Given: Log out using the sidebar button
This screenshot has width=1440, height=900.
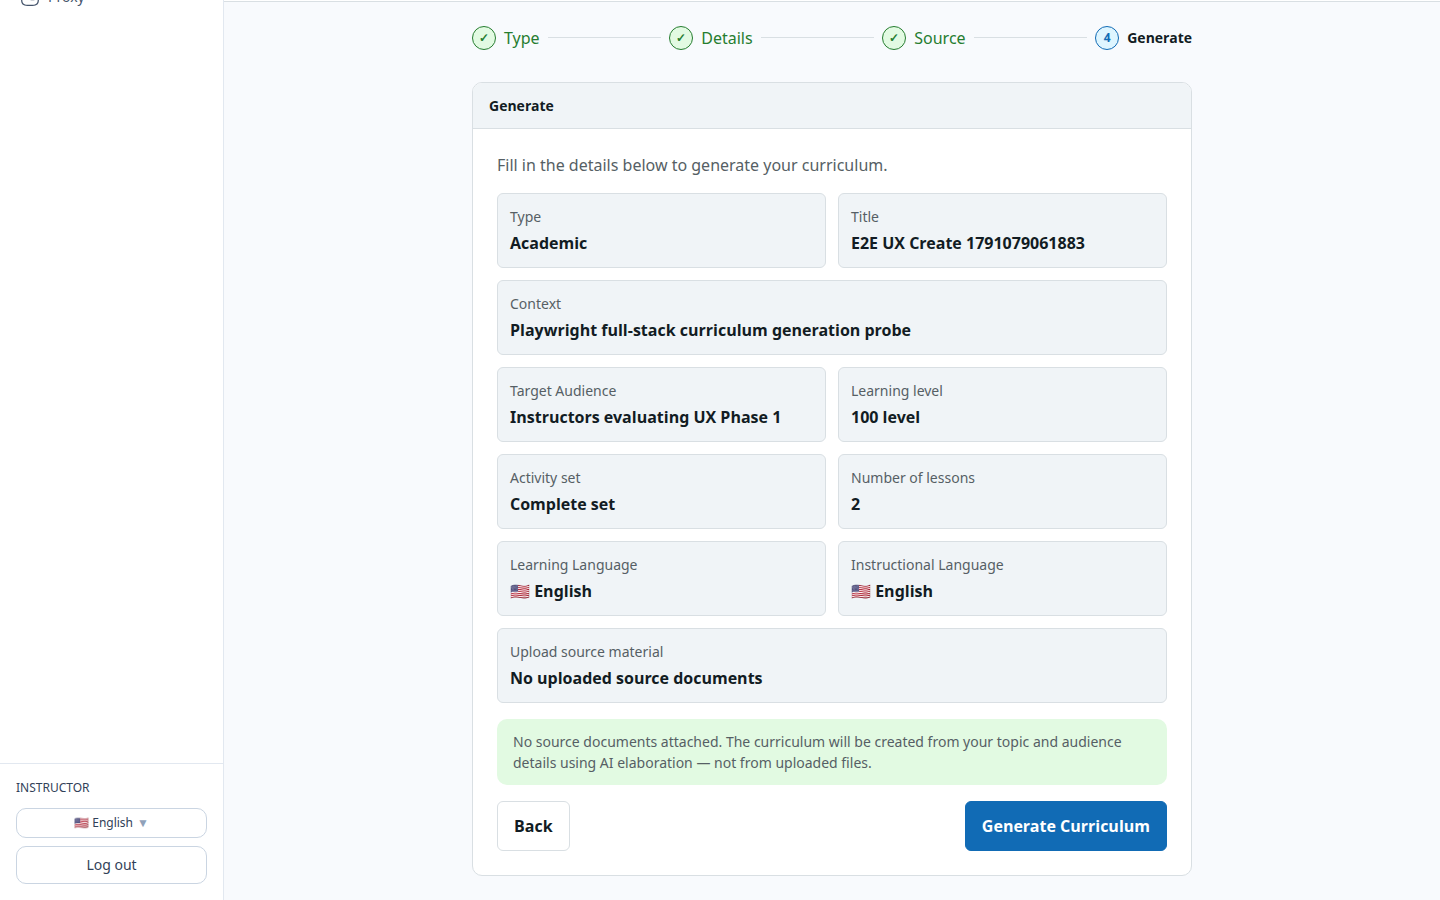Looking at the screenshot, I should [111, 865].
